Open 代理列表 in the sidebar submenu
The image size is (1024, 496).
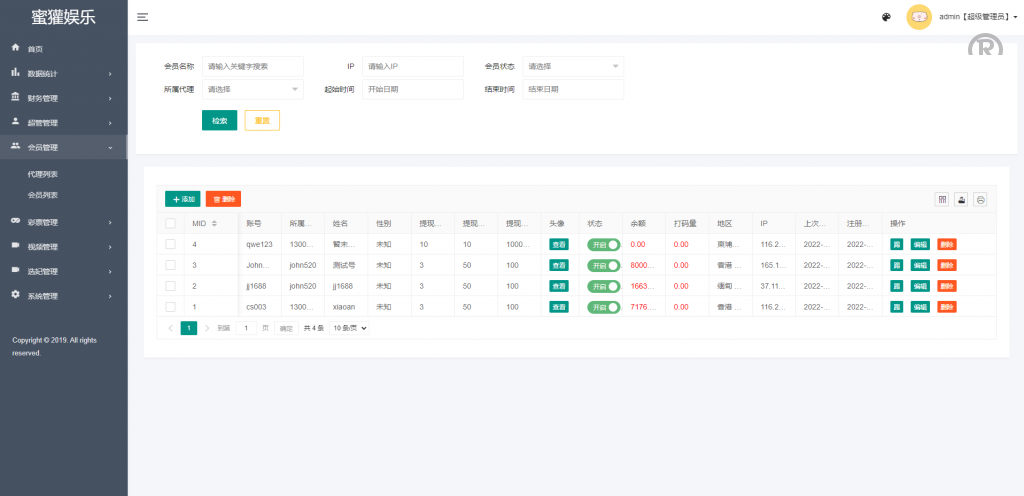tap(43, 174)
